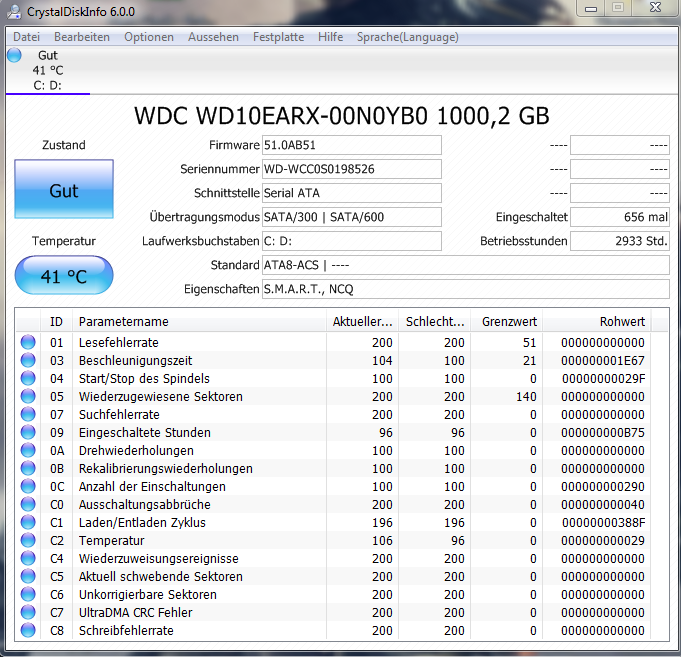Click status orb for Wiederzugewiesene Sektoren
The width and height of the screenshot is (681, 657).
(28, 396)
